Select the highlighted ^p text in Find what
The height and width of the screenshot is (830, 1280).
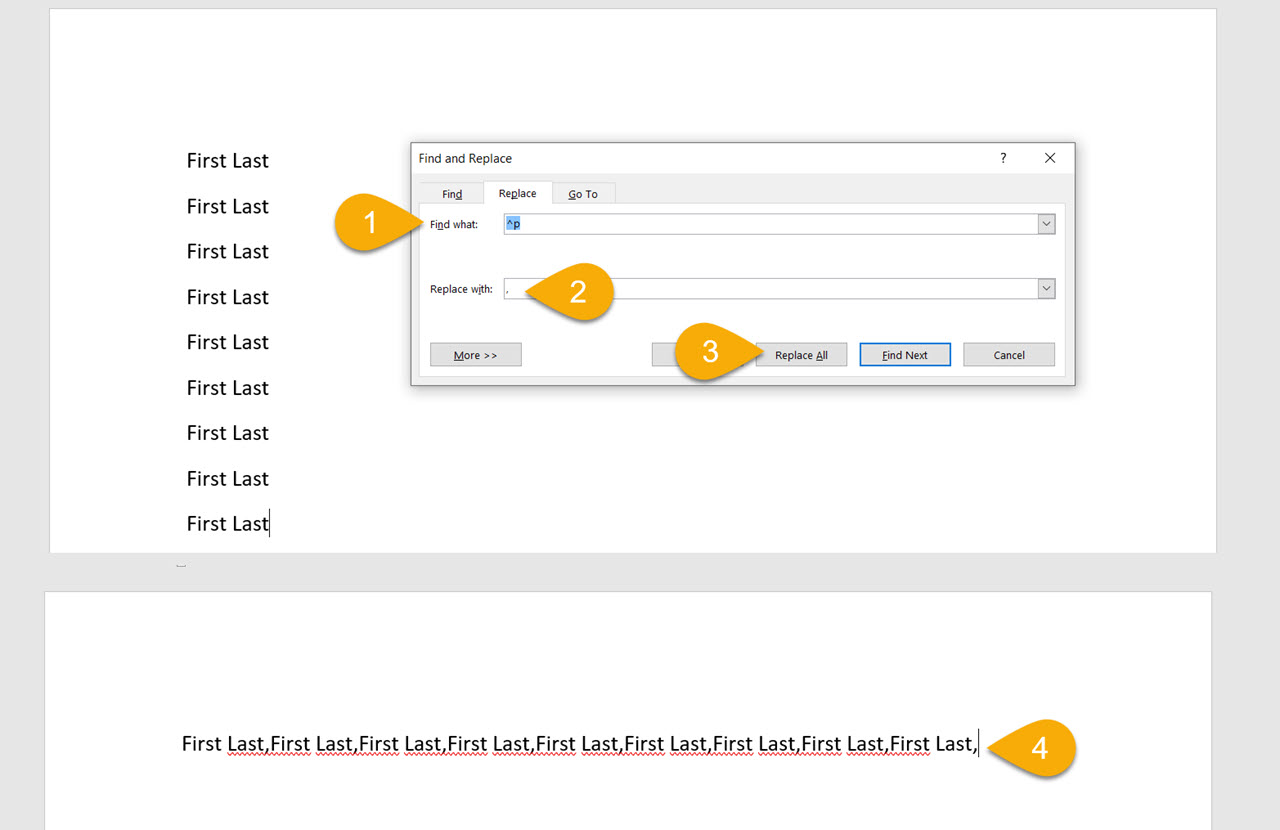513,223
